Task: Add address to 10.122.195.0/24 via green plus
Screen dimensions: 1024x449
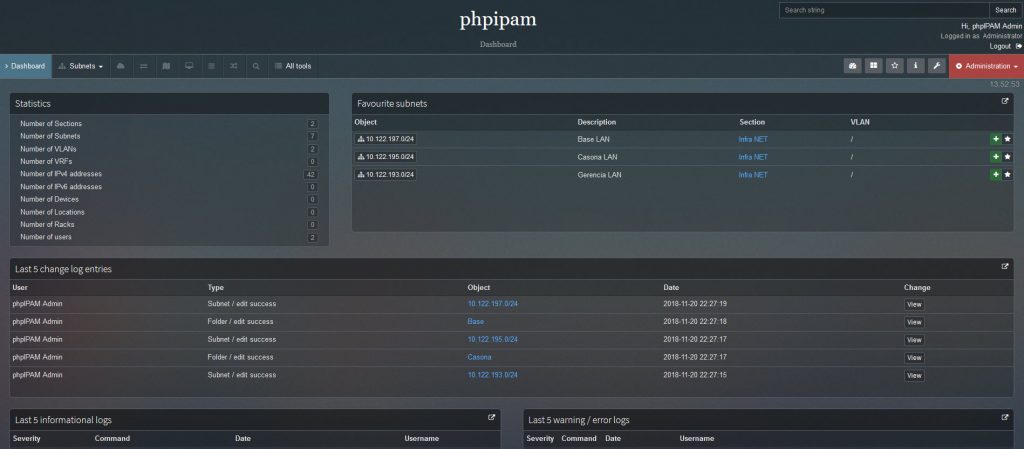Action: (x=995, y=157)
